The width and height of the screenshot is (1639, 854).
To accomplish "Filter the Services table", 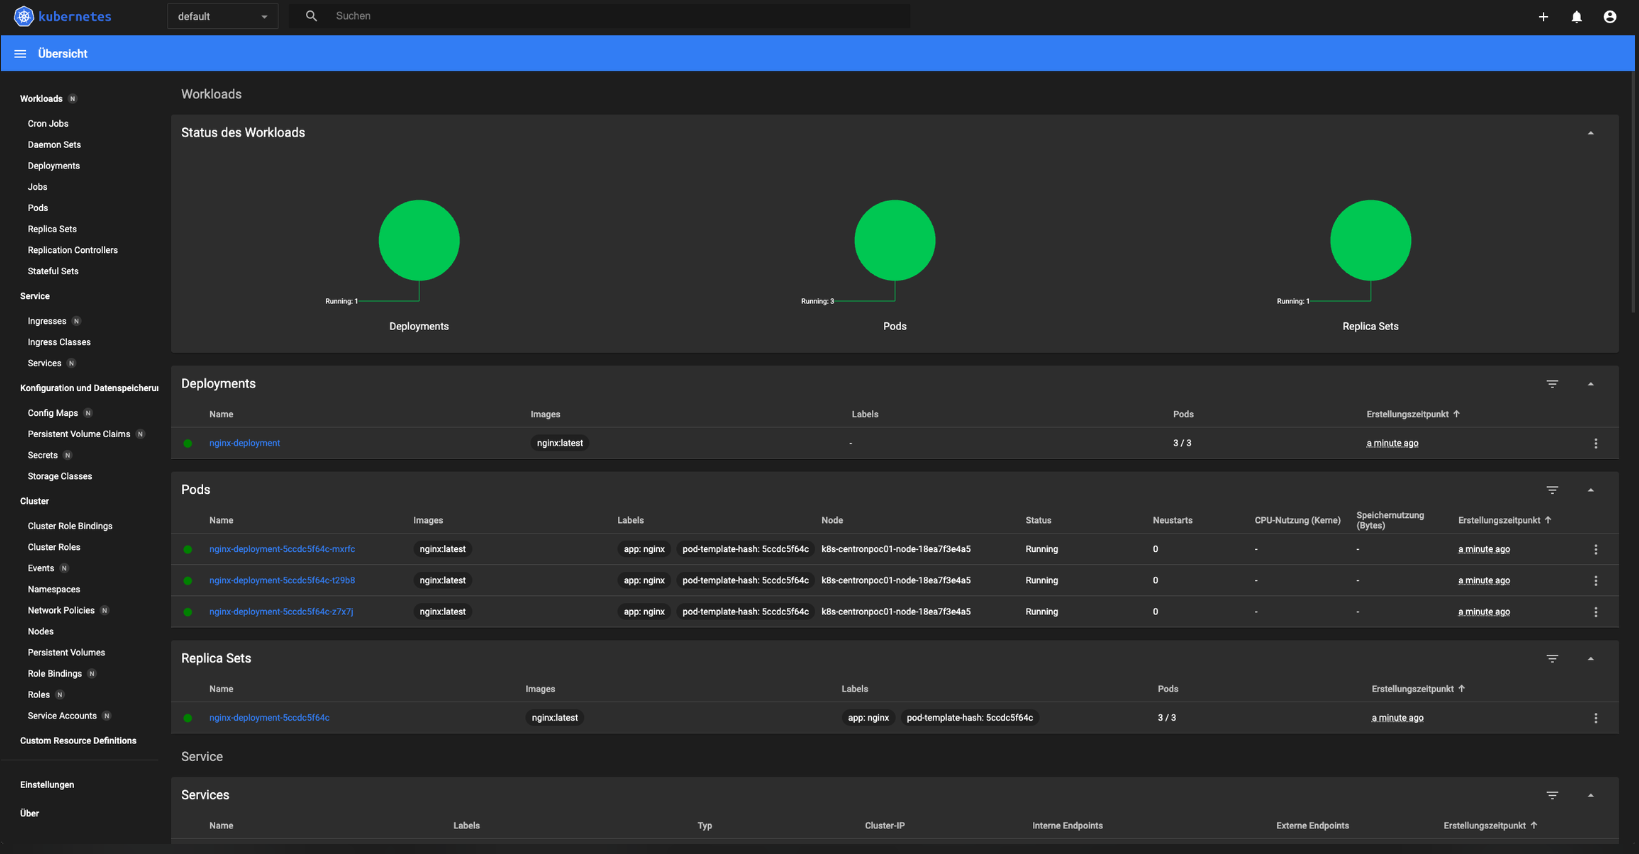I will pos(1552,795).
